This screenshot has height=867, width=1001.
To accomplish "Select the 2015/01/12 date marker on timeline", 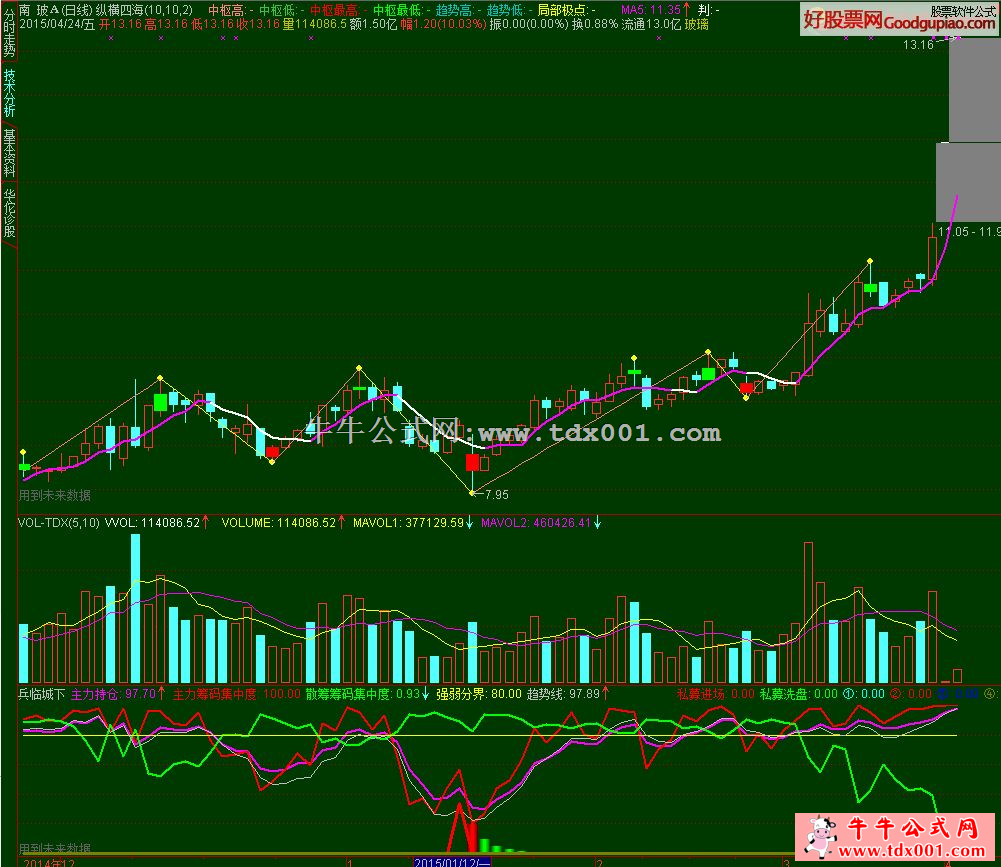I will click(452, 863).
